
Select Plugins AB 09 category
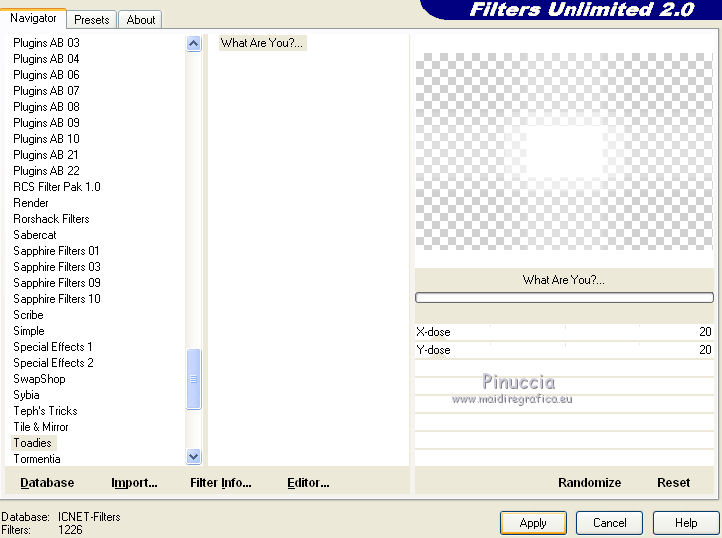pyautogui.click(x=46, y=123)
